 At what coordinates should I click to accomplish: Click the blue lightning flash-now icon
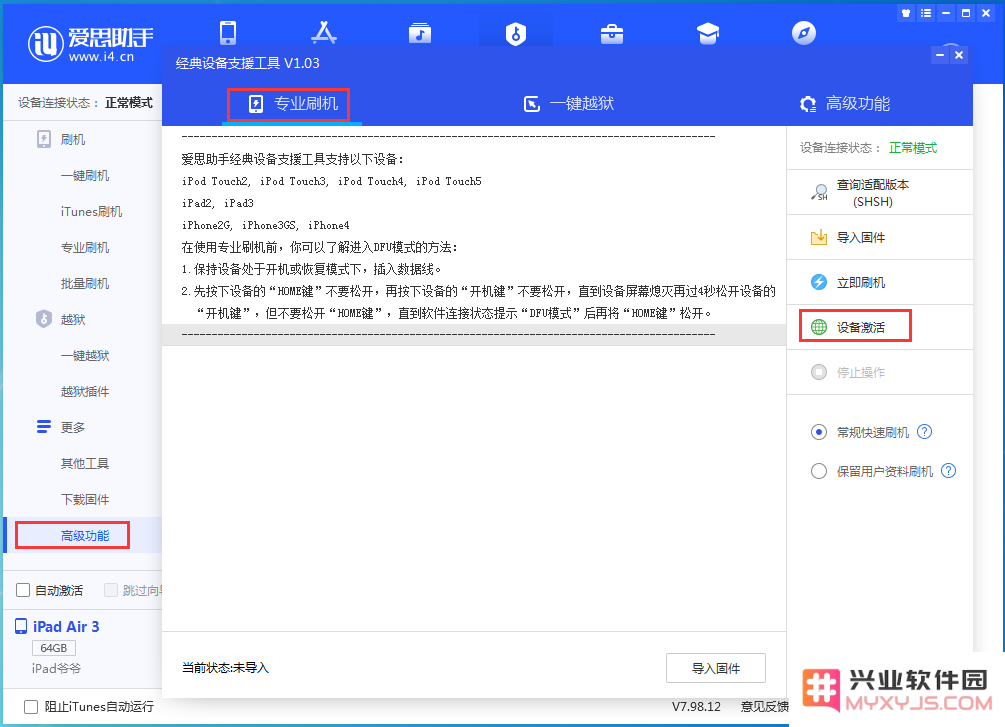tap(819, 282)
